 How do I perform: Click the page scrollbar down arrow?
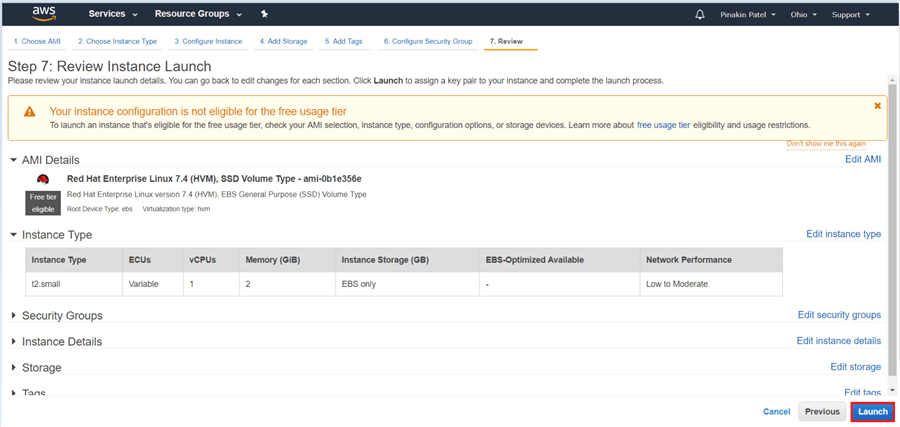(x=892, y=390)
